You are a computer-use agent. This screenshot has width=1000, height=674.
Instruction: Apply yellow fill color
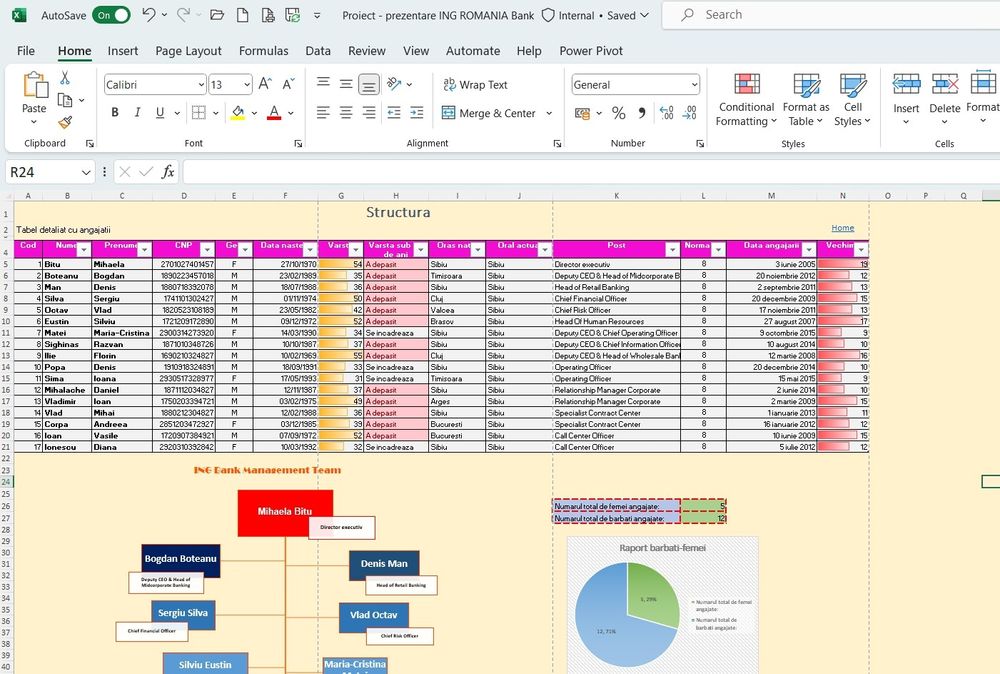[x=238, y=113]
